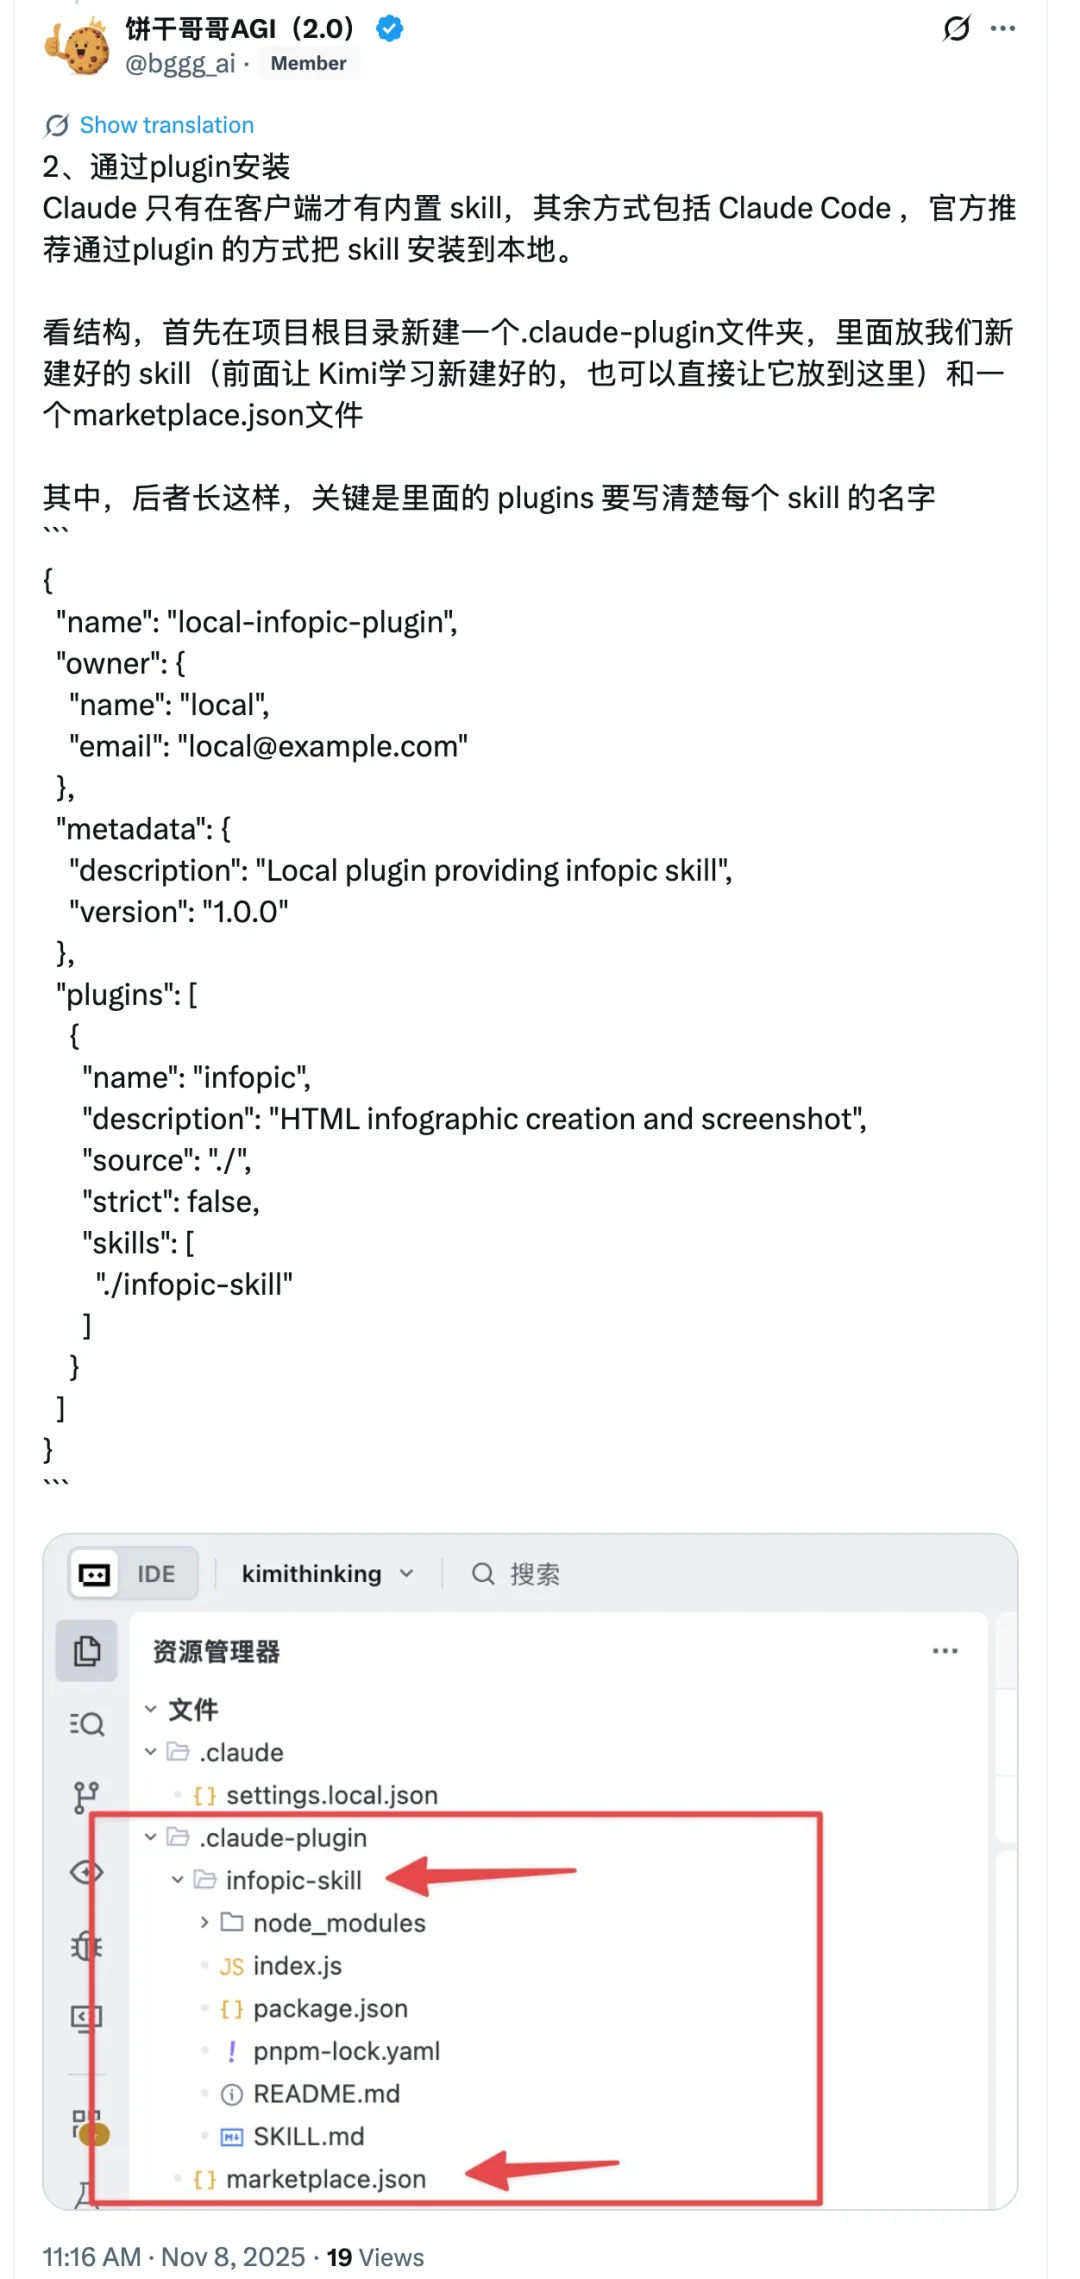Open the SKILL.md file
The height and width of the screenshot is (2279, 1080).
tap(308, 2137)
